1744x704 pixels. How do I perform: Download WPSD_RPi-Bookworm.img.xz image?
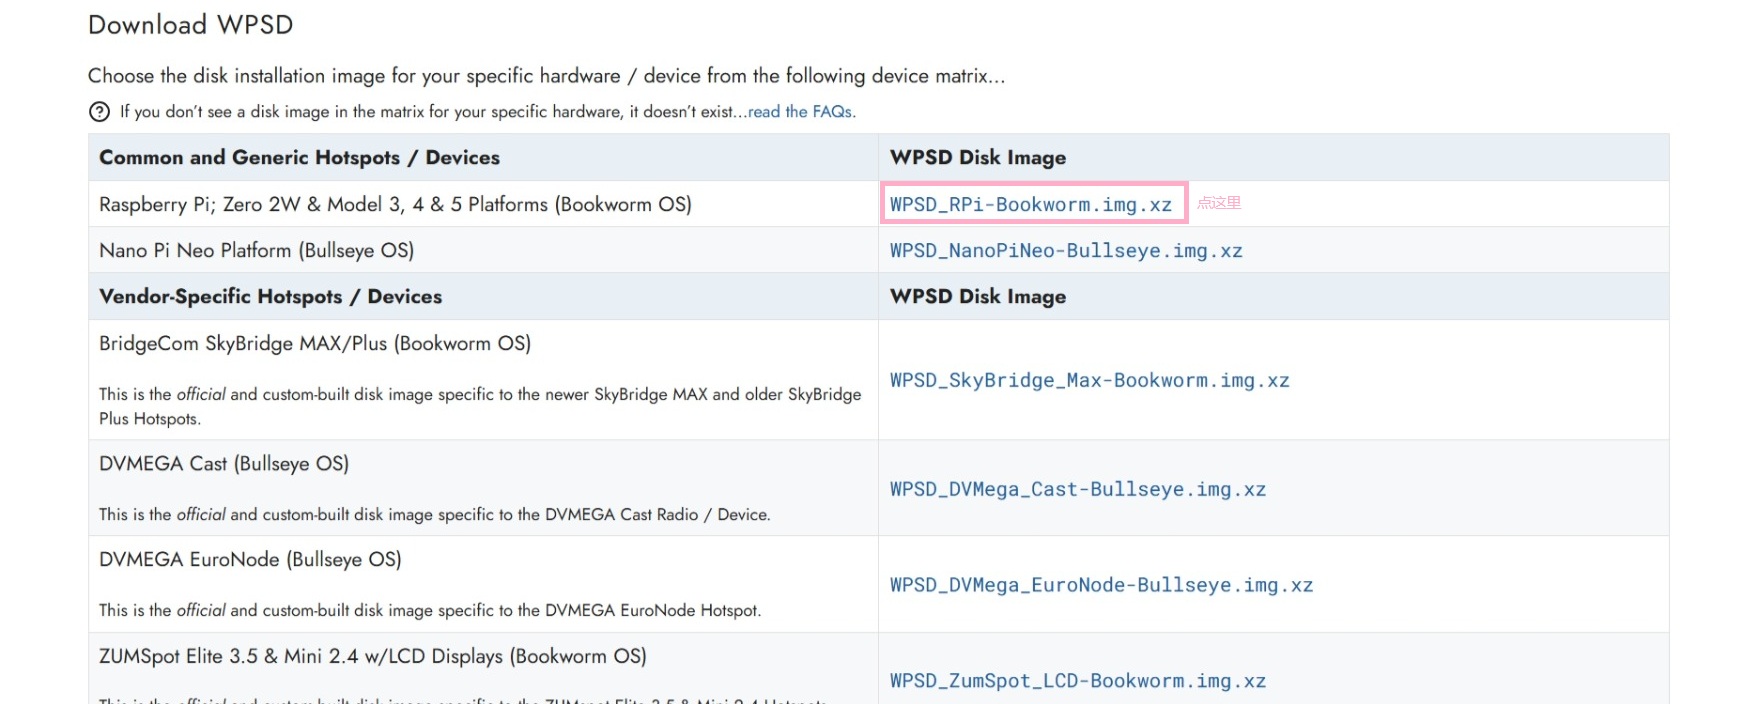(x=1030, y=204)
